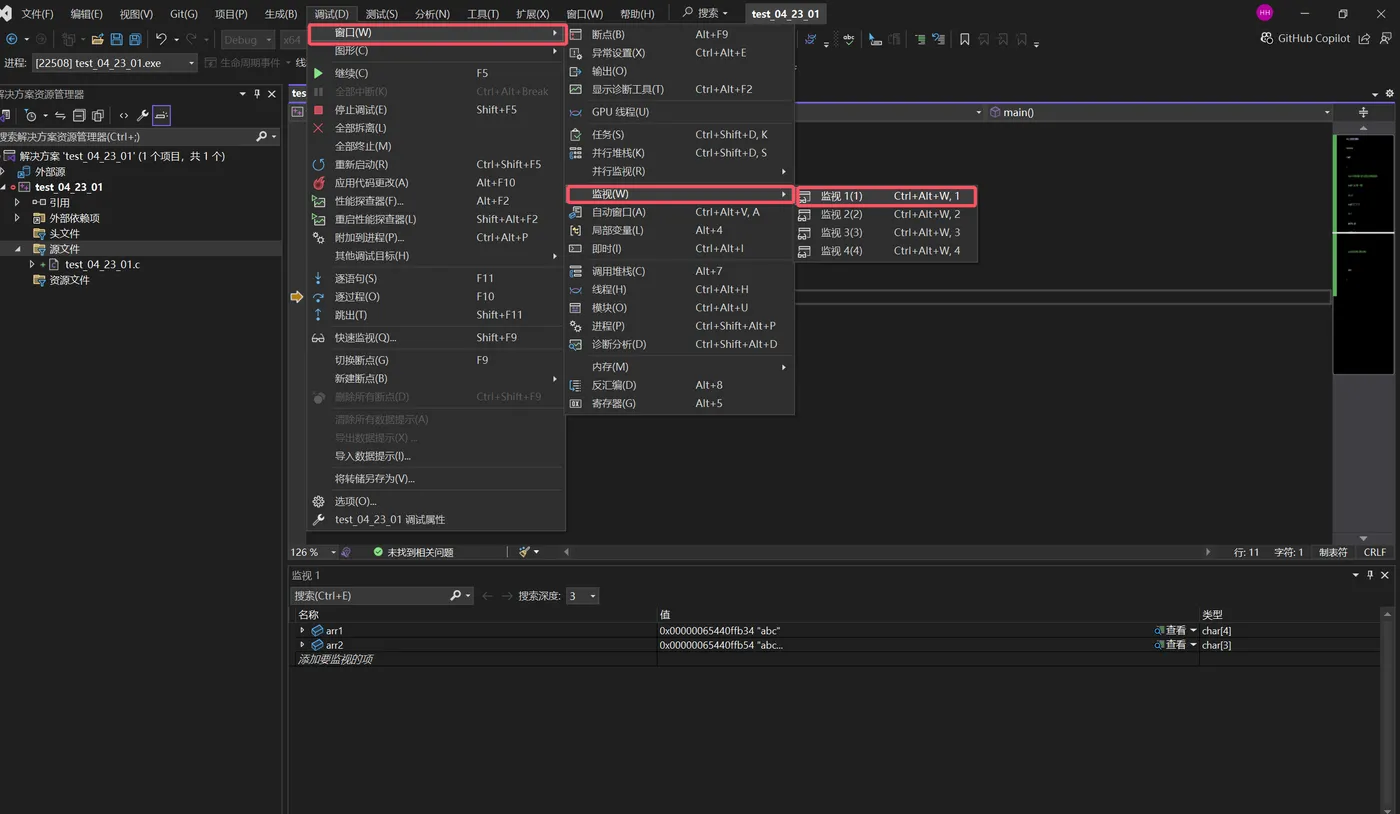
Task: Click the HH account avatar
Action: (1265, 13)
